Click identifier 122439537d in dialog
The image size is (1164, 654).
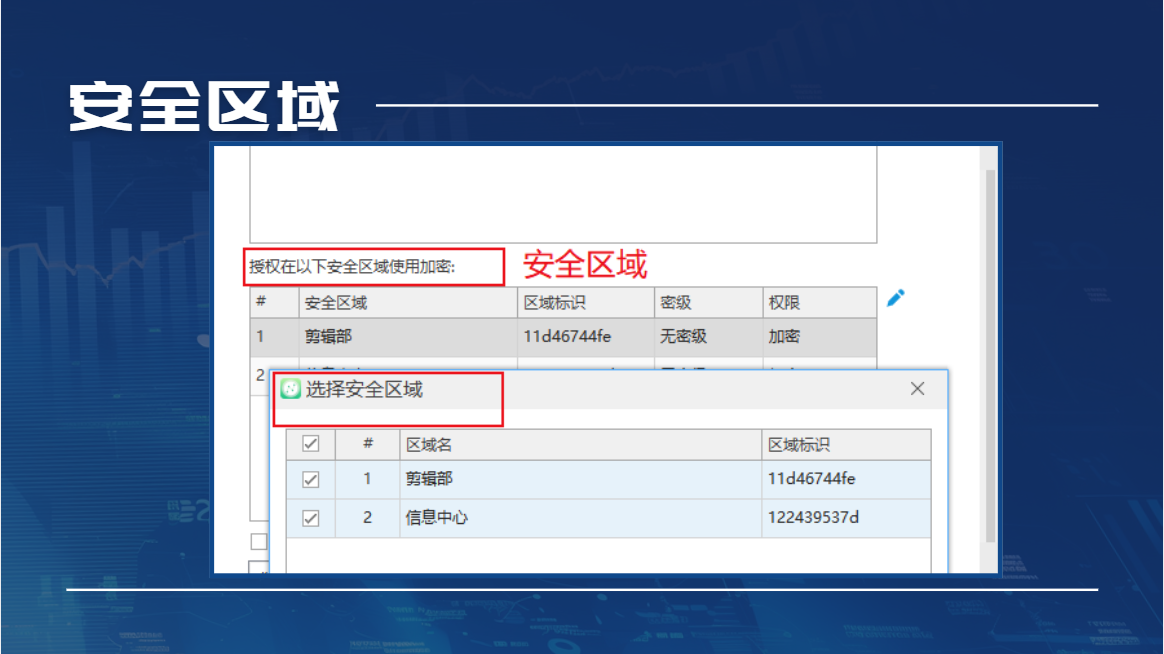pyautogui.click(x=814, y=517)
